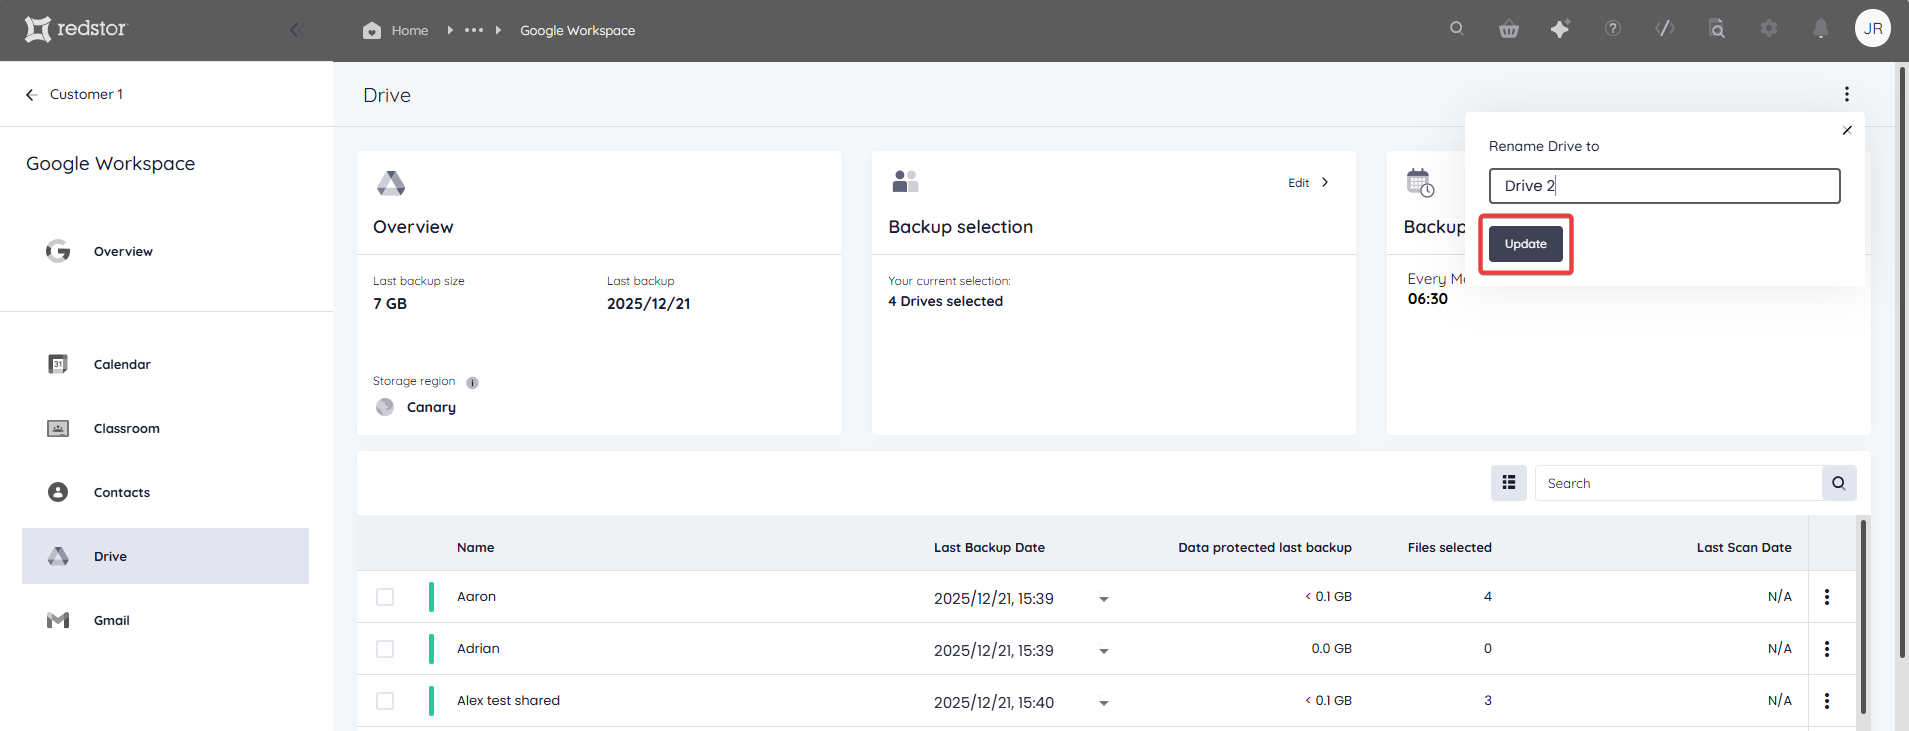Open Drive page three-dot menu
Viewport: 1909px width, 731px height.
pyautogui.click(x=1846, y=94)
